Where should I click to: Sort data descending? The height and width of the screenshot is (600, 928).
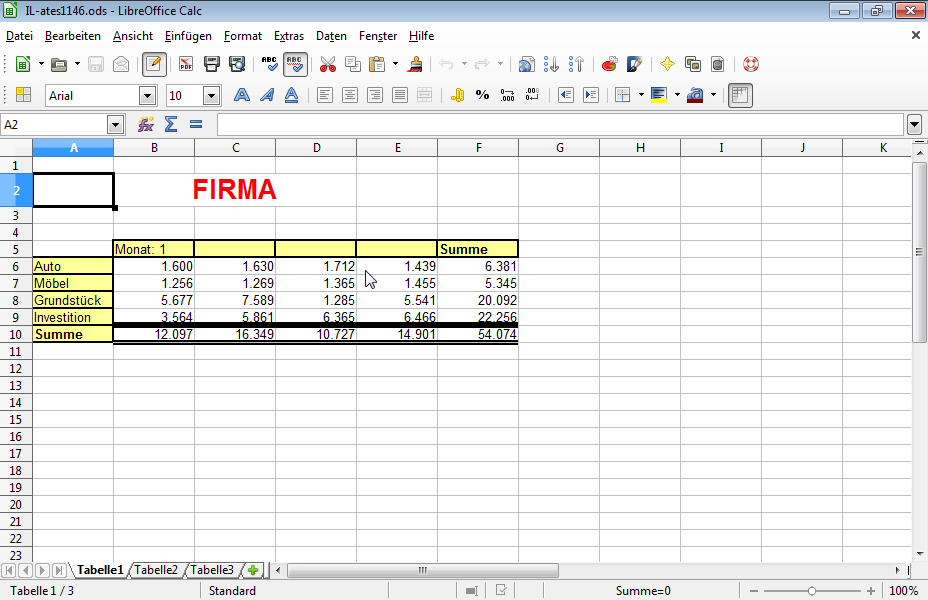[x=576, y=64]
